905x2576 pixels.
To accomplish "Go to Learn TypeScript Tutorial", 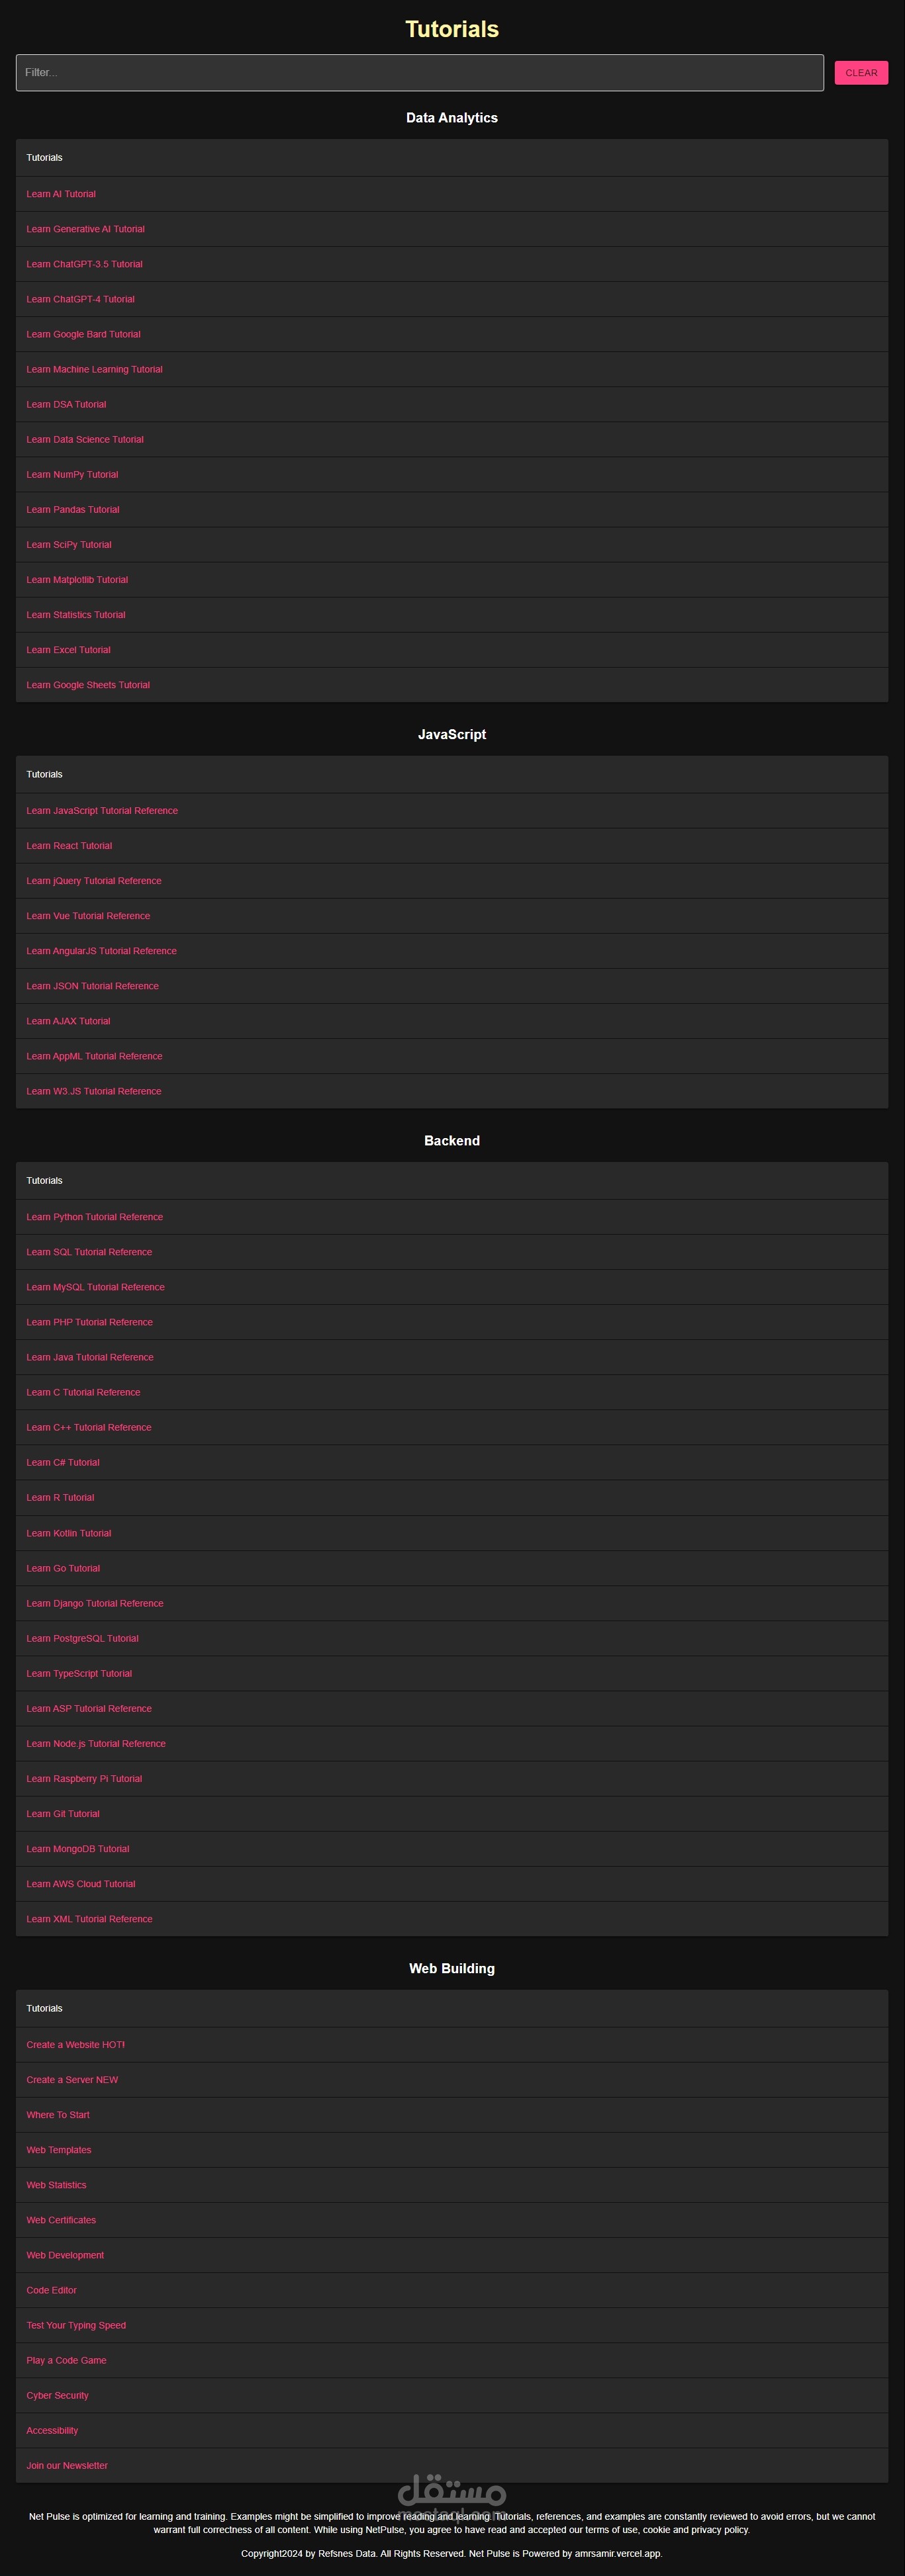I will (79, 1673).
